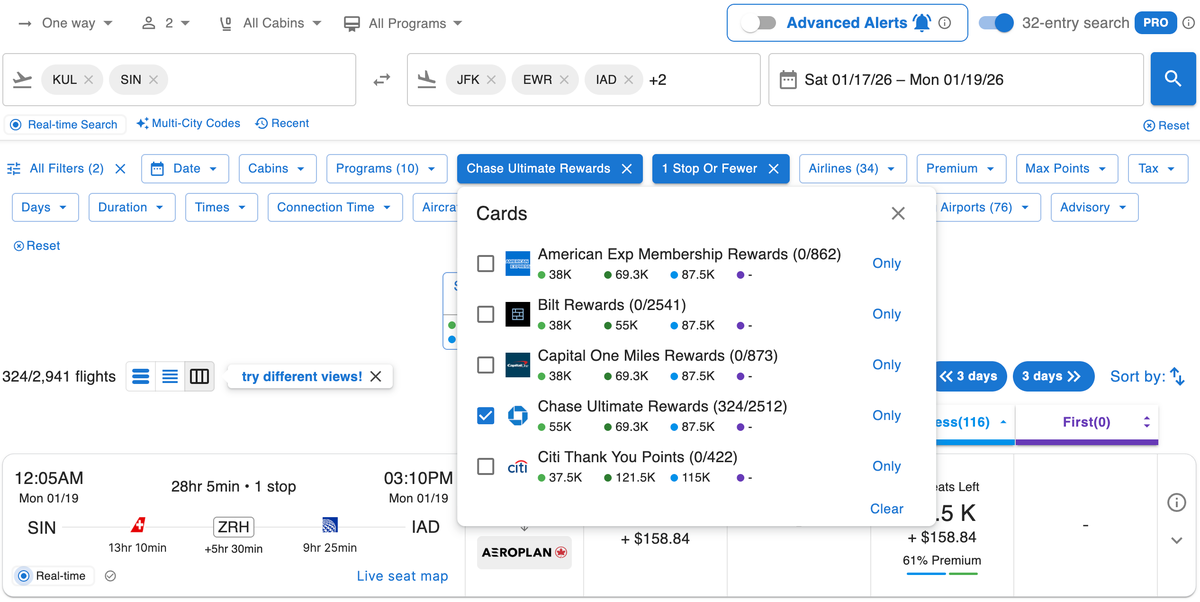Check the Bilt Rewards checkbox
Viewport: 1200px width, 602px height.
point(486,314)
